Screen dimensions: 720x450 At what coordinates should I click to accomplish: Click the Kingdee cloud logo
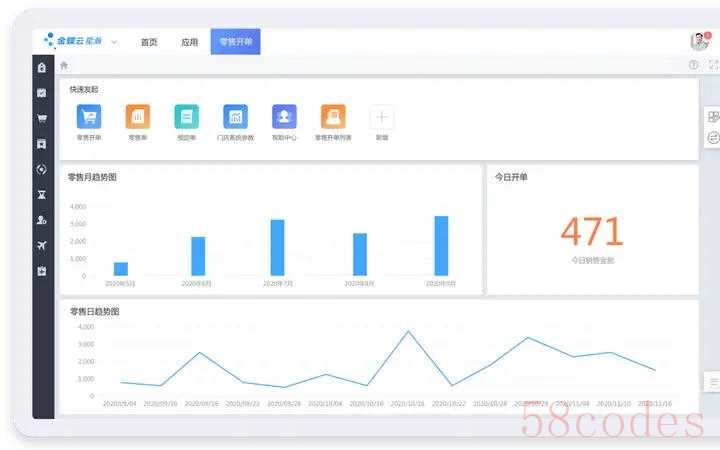[x=73, y=40]
